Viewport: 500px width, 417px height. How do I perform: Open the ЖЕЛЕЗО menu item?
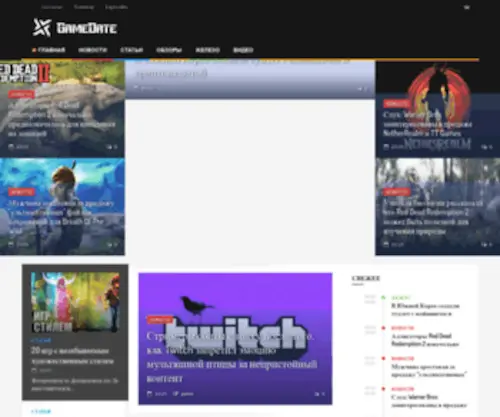point(207,50)
